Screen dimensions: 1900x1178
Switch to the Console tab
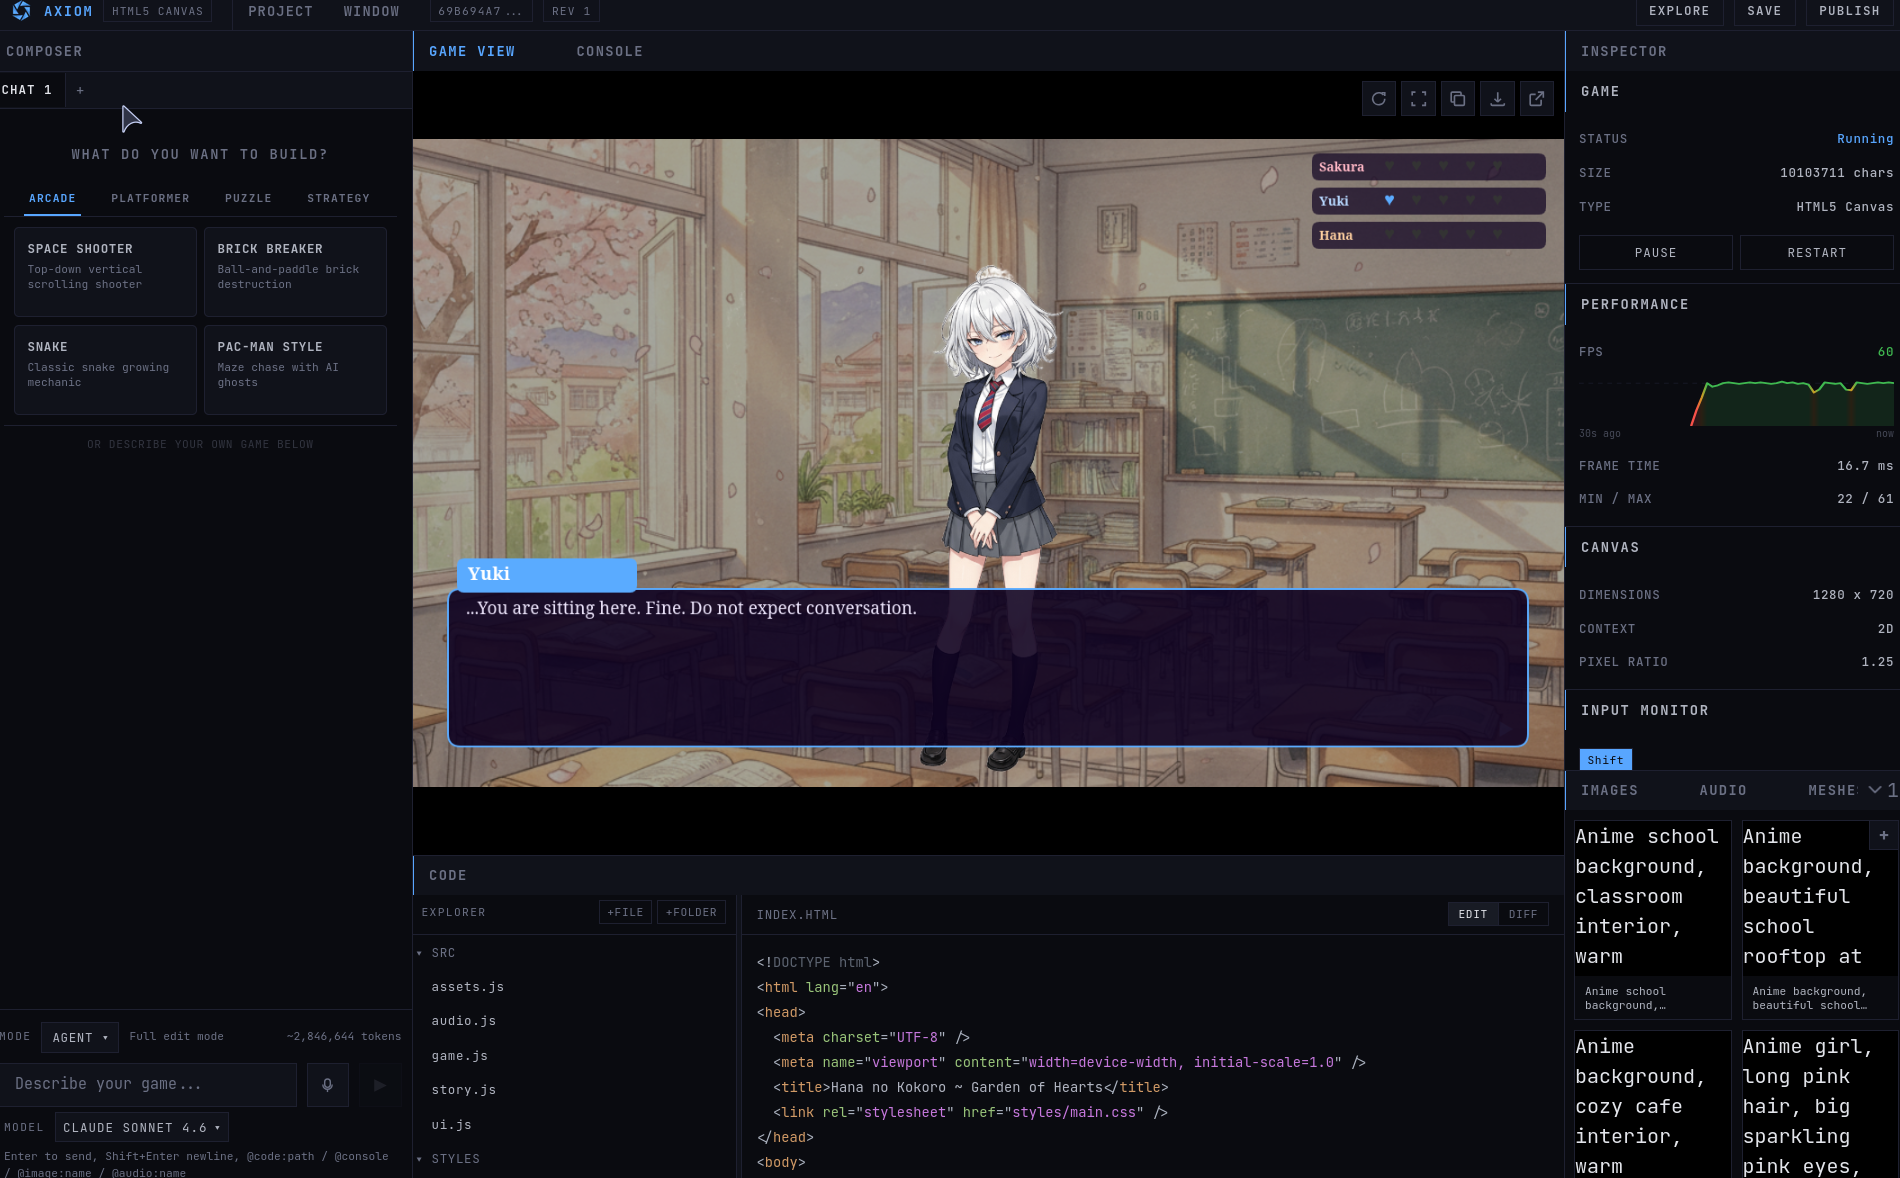point(609,51)
